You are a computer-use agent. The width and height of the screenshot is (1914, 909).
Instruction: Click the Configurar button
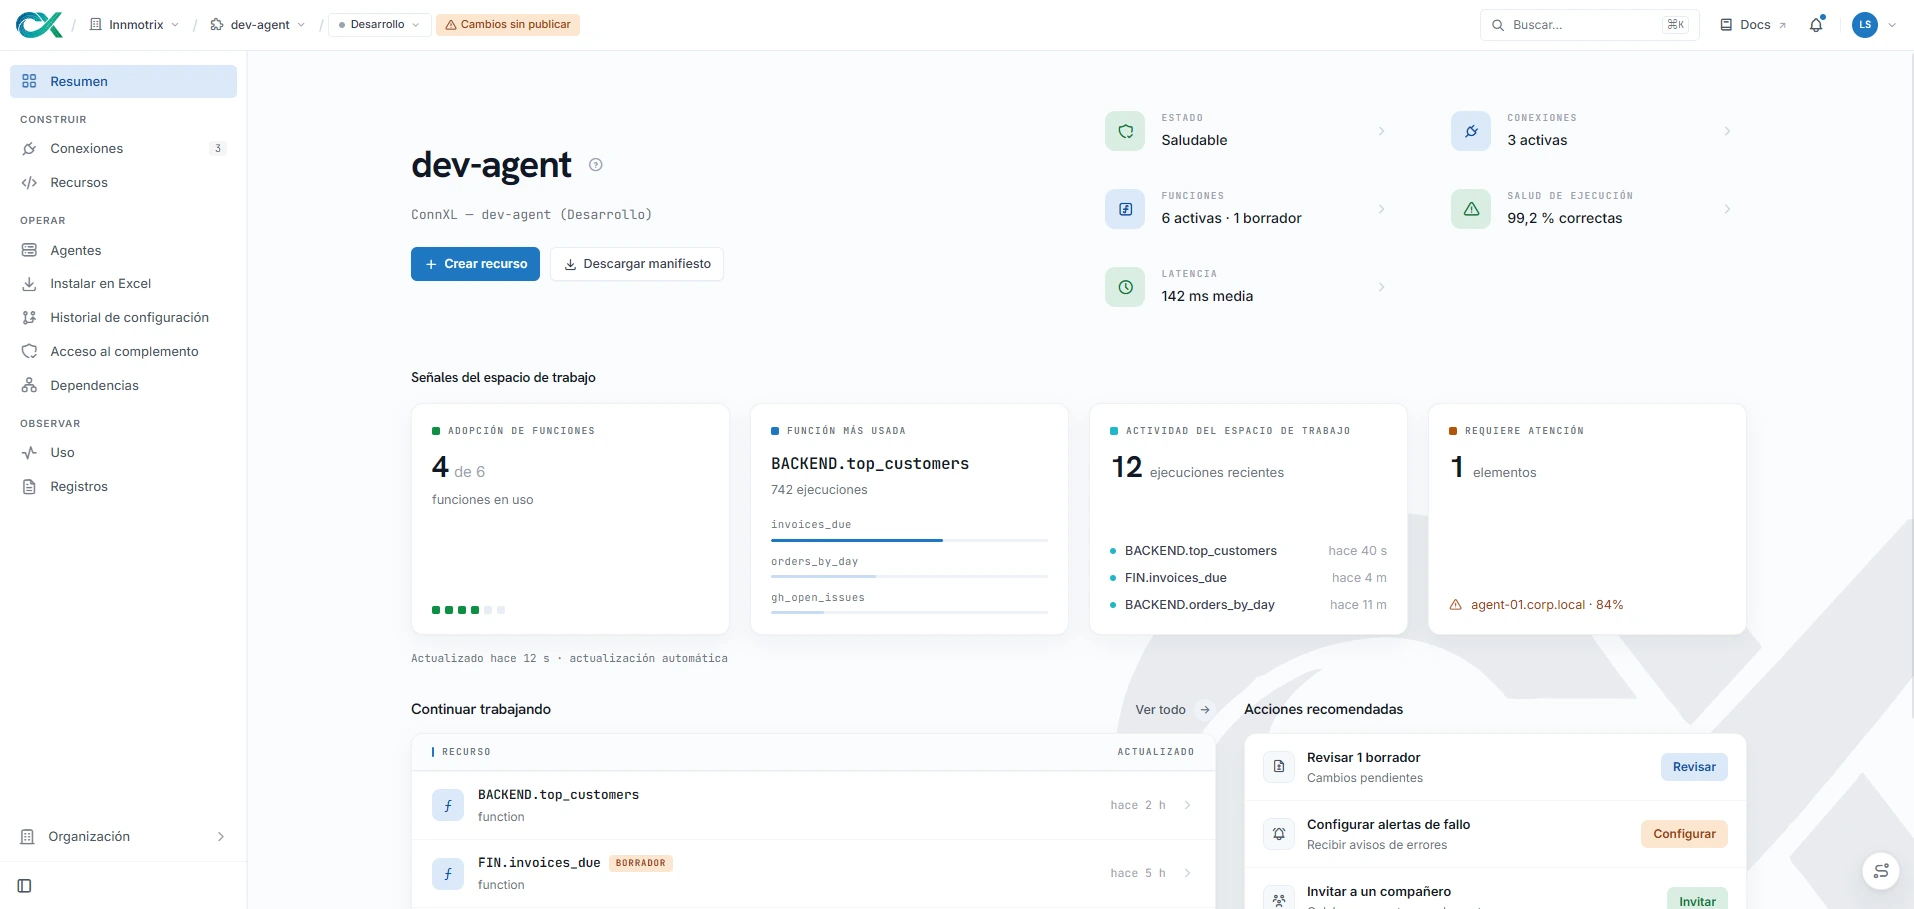[1684, 834]
